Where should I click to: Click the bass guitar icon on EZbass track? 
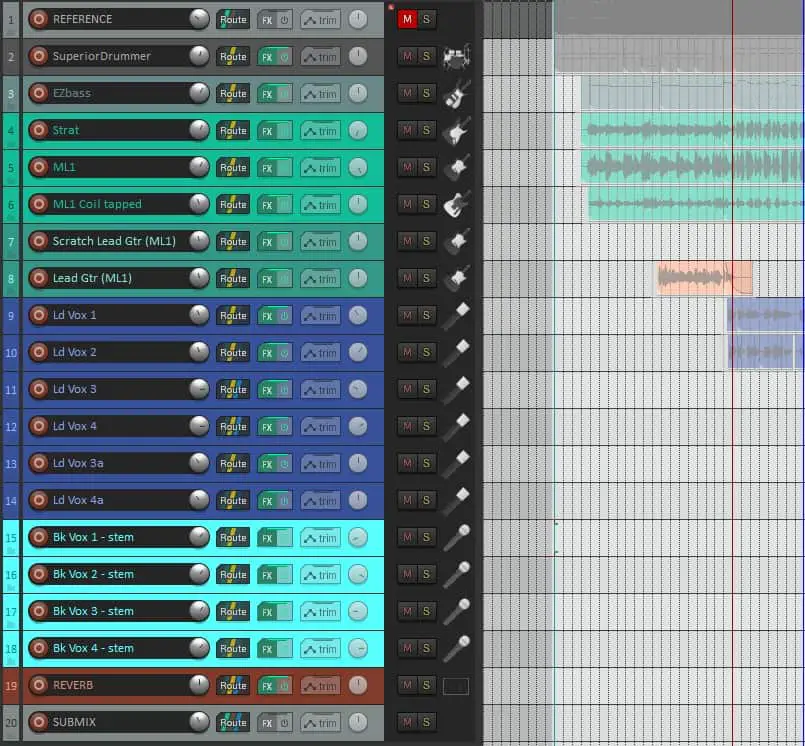click(x=456, y=93)
